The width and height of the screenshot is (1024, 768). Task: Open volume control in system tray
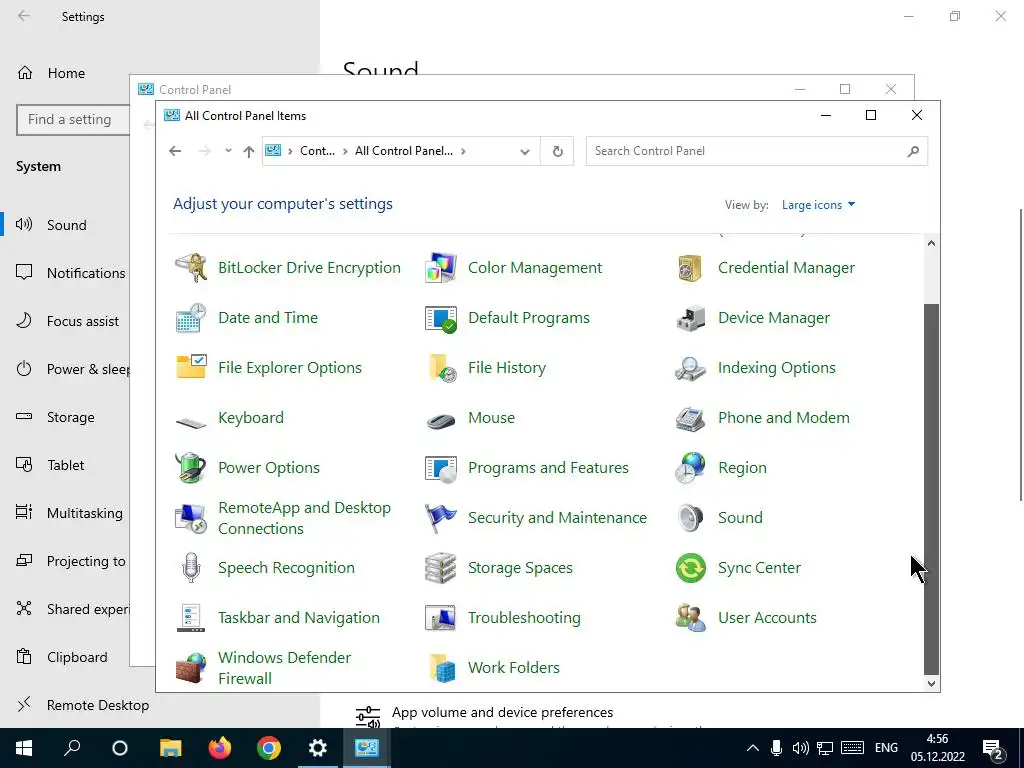click(x=801, y=748)
